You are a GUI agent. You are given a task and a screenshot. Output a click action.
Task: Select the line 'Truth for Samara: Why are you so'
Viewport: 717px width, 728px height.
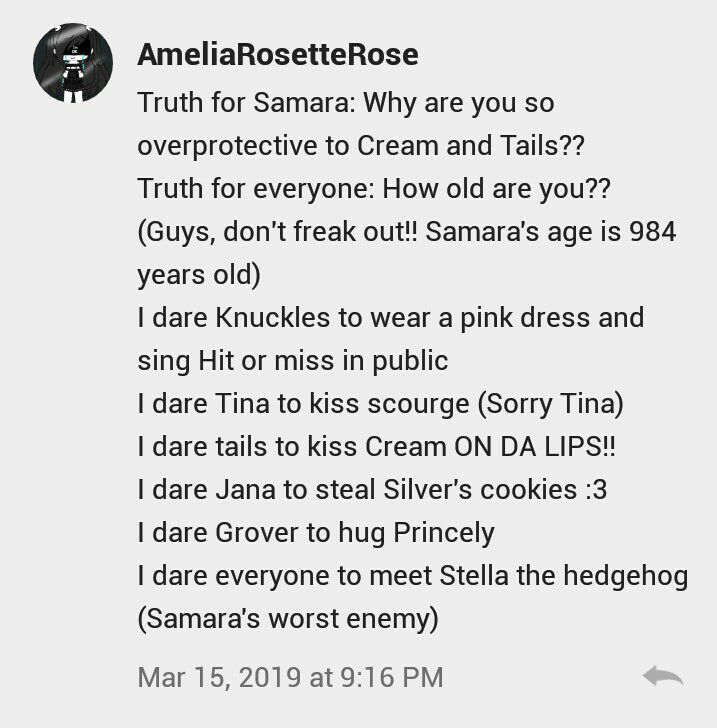point(346,103)
